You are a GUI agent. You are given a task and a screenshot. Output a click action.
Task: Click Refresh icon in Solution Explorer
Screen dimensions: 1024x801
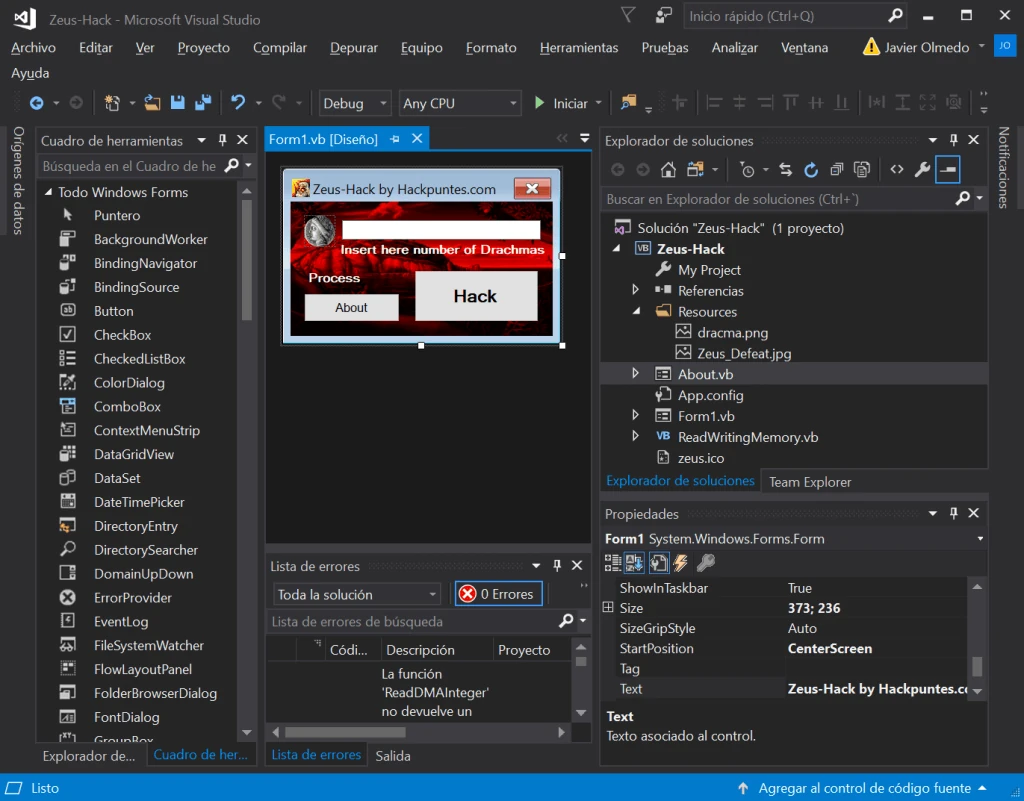[810, 170]
